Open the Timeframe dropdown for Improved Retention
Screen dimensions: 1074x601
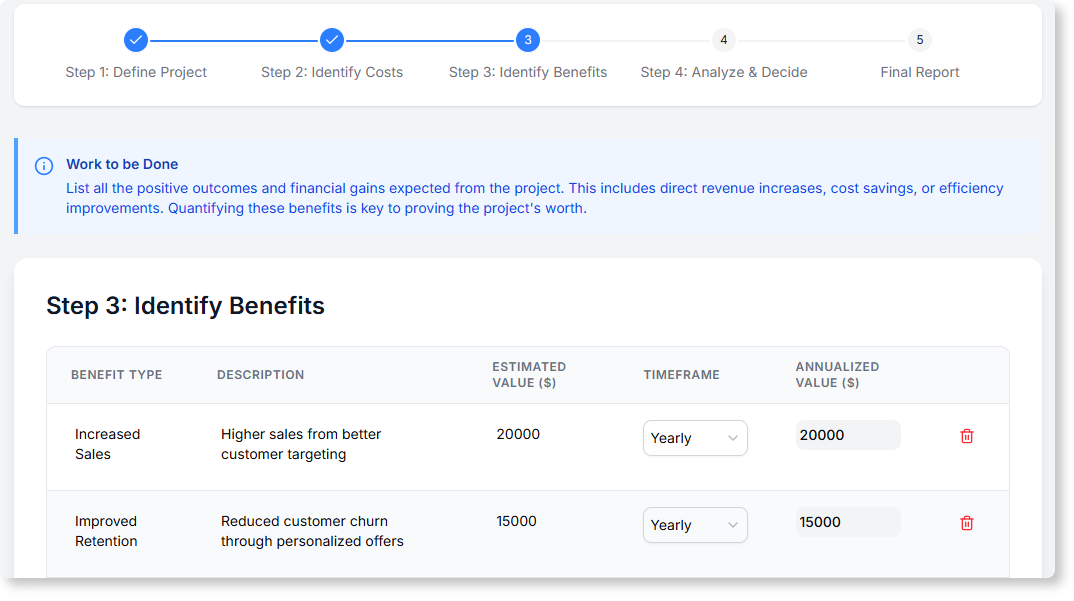tap(695, 525)
